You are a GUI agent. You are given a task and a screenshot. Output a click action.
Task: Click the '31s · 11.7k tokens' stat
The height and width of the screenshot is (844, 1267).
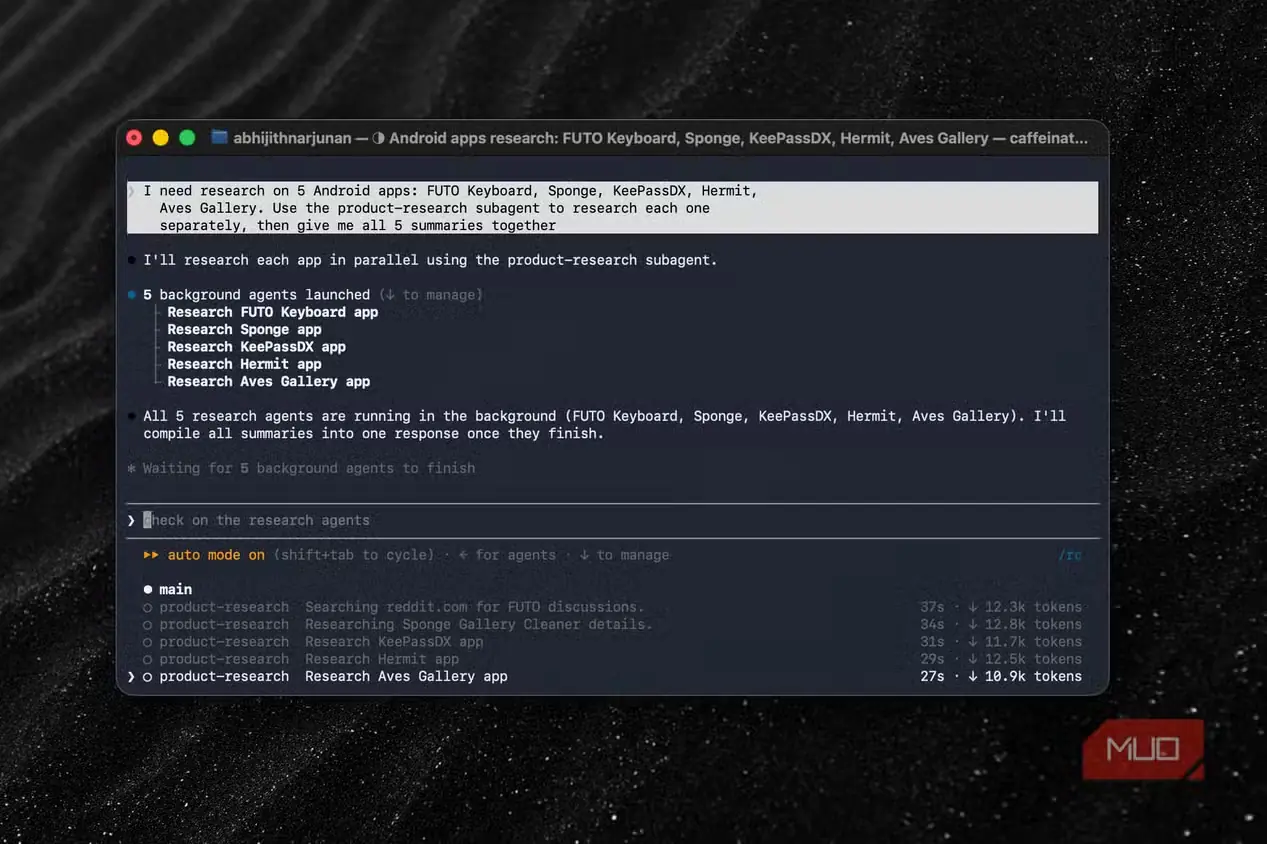click(1001, 642)
